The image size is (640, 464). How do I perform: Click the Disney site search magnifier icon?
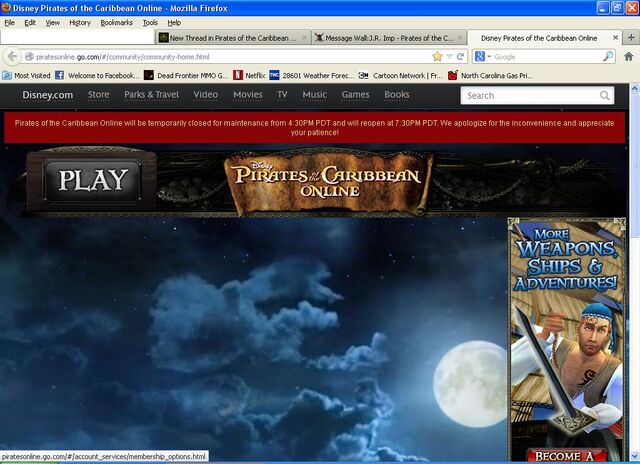pyautogui.click(x=604, y=95)
